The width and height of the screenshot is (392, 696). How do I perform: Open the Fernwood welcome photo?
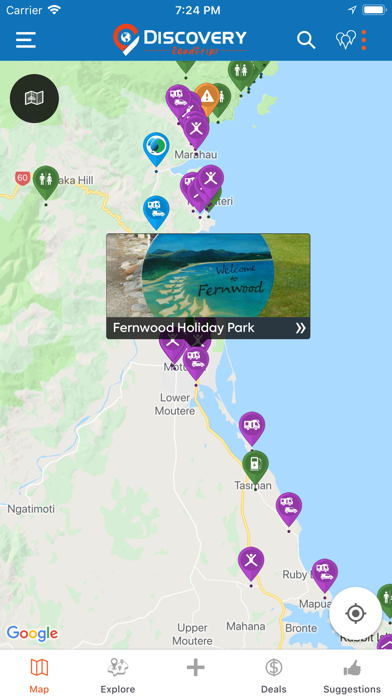point(208,276)
